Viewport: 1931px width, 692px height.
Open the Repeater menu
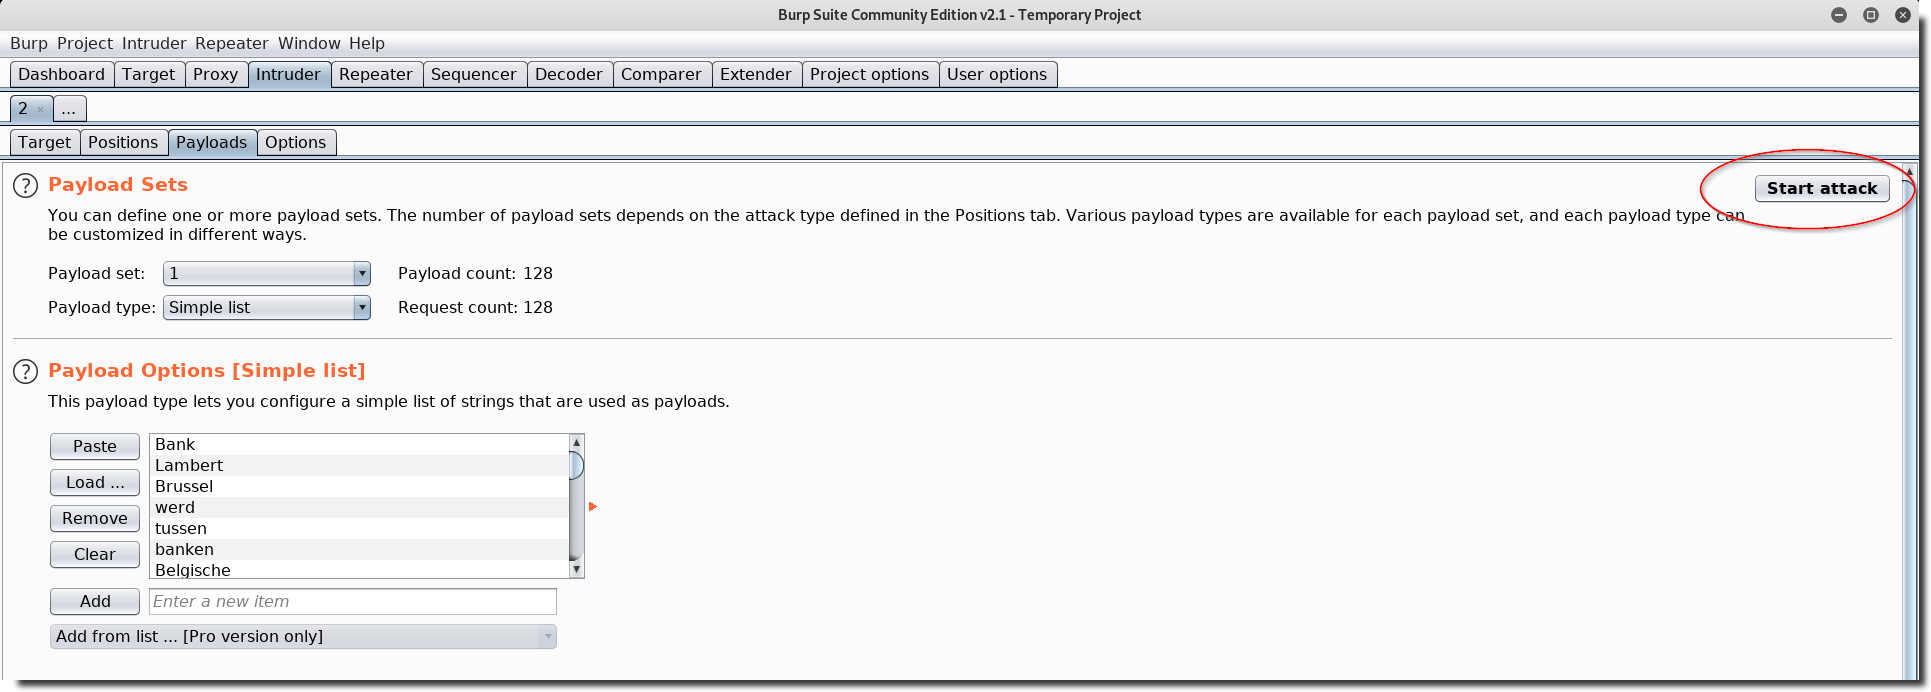231,44
